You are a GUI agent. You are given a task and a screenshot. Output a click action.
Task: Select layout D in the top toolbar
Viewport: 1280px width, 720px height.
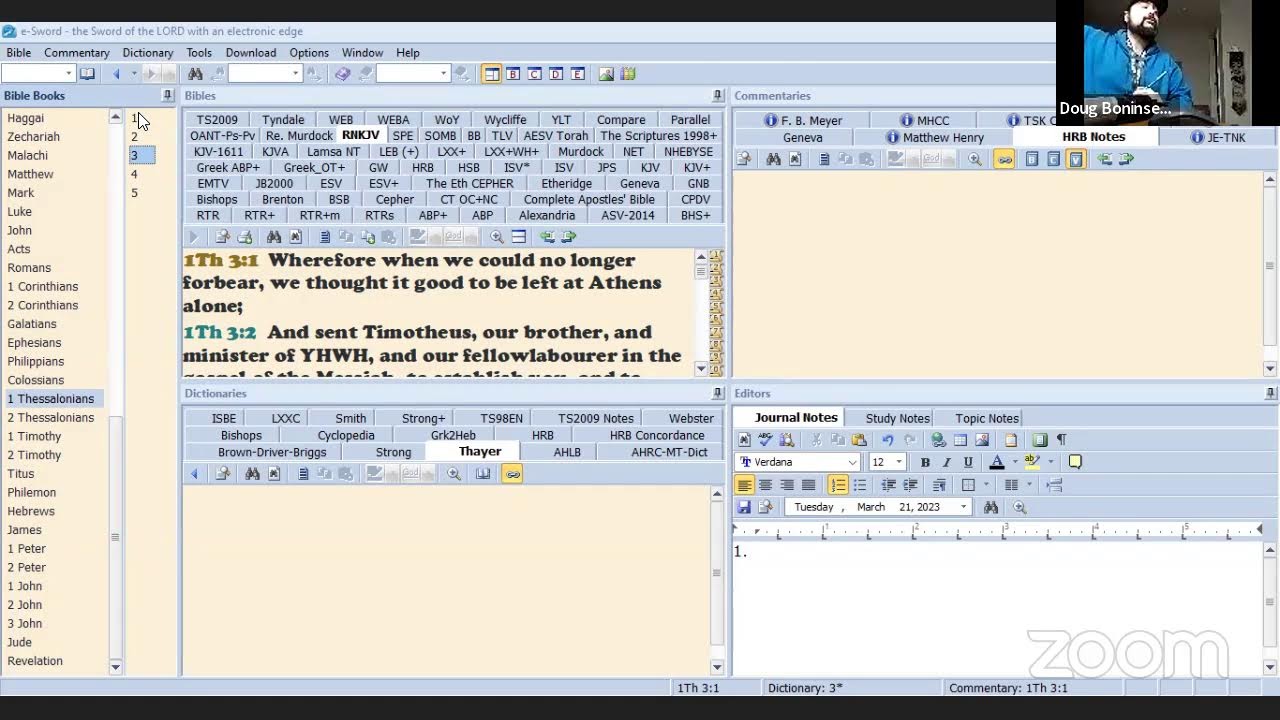click(x=556, y=74)
